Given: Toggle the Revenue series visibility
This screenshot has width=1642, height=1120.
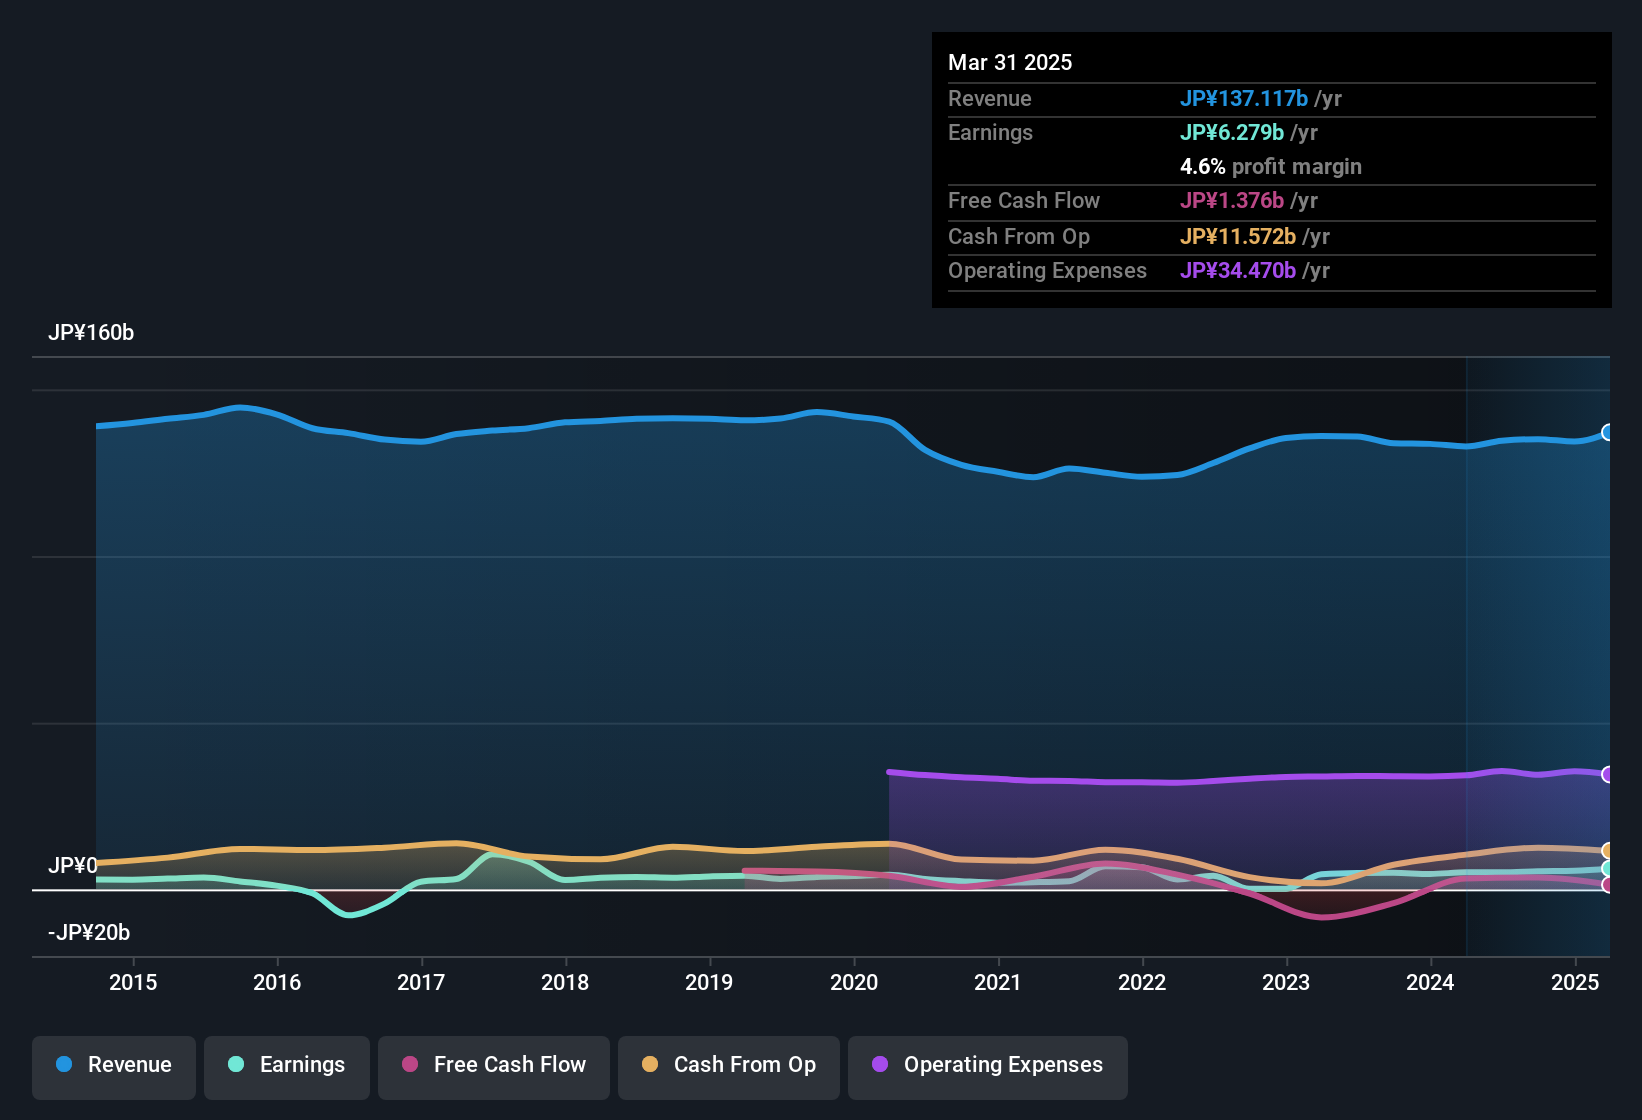Looking at the screenshot, I should [113, 1065].
